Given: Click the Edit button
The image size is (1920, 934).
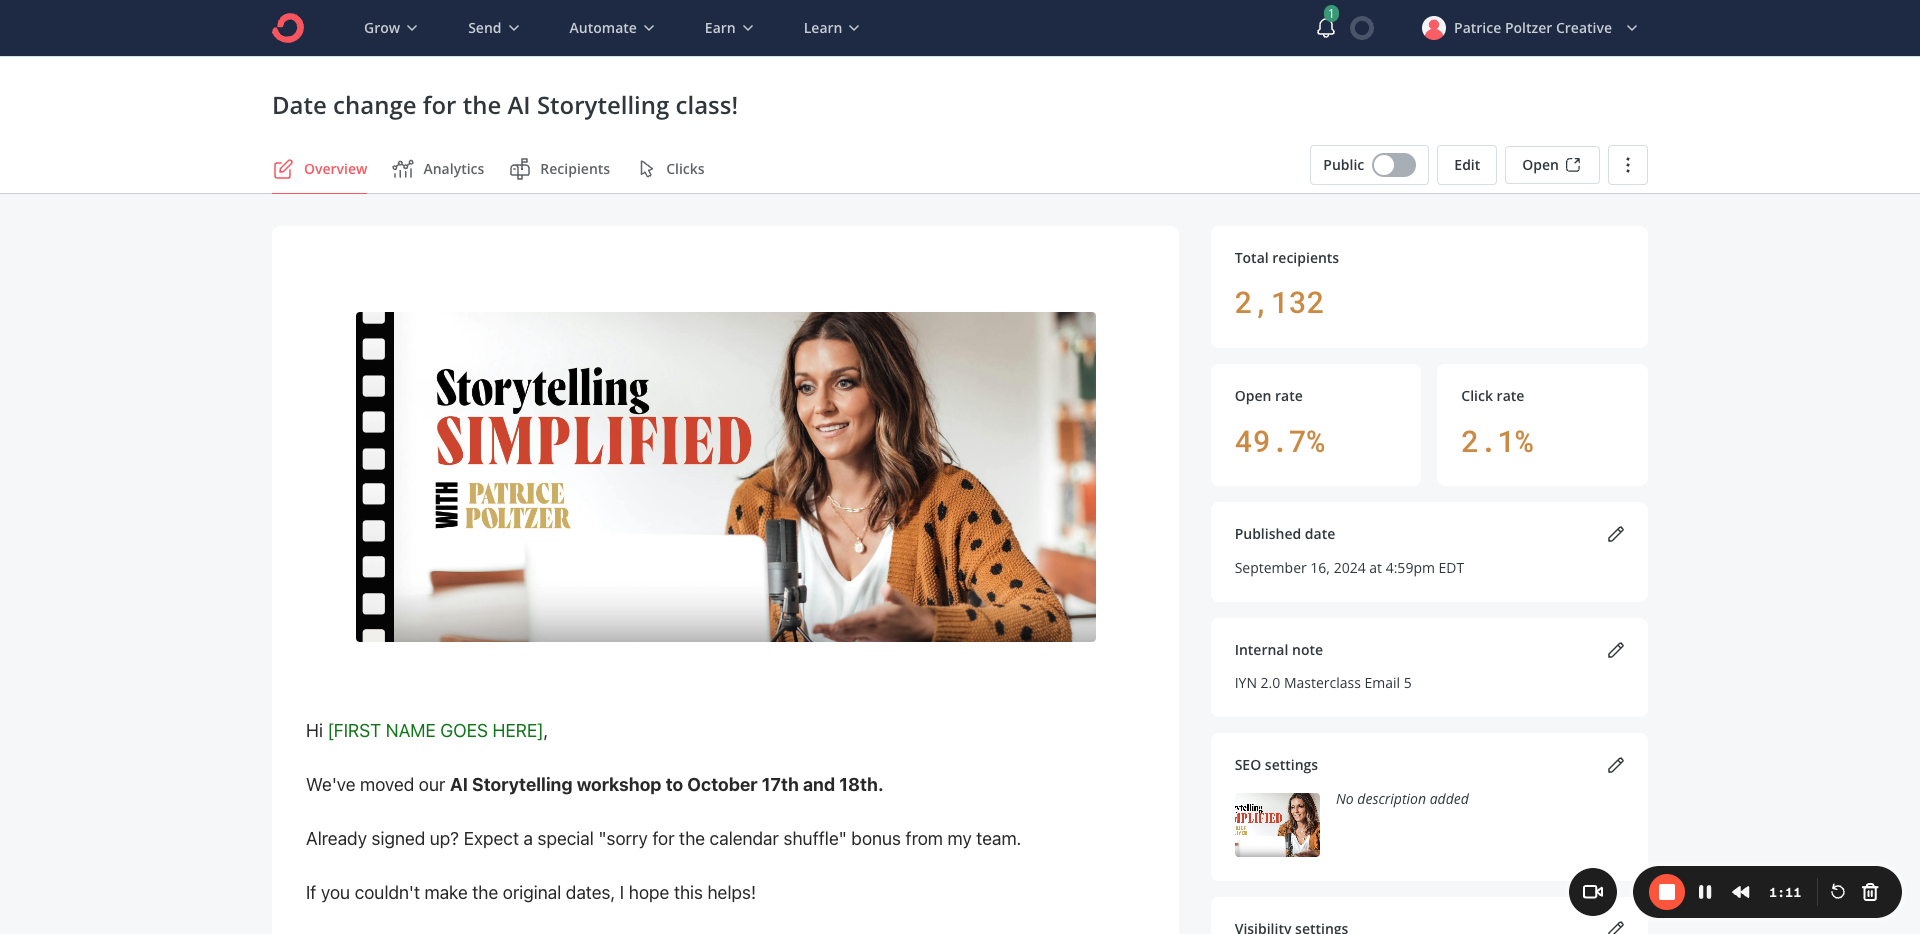Looking at the screenshot, I should point(1466,165).
